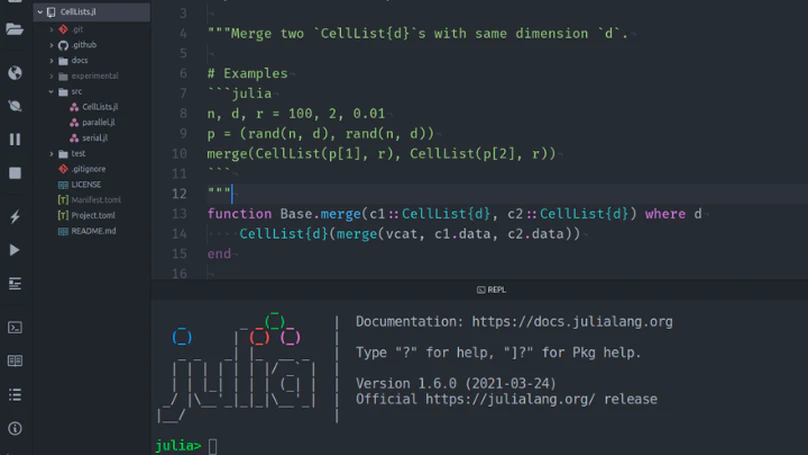The height and width of the screenshot is (455, 808).
Task: Expand the experimental folder
Action: tap(51, 76)
